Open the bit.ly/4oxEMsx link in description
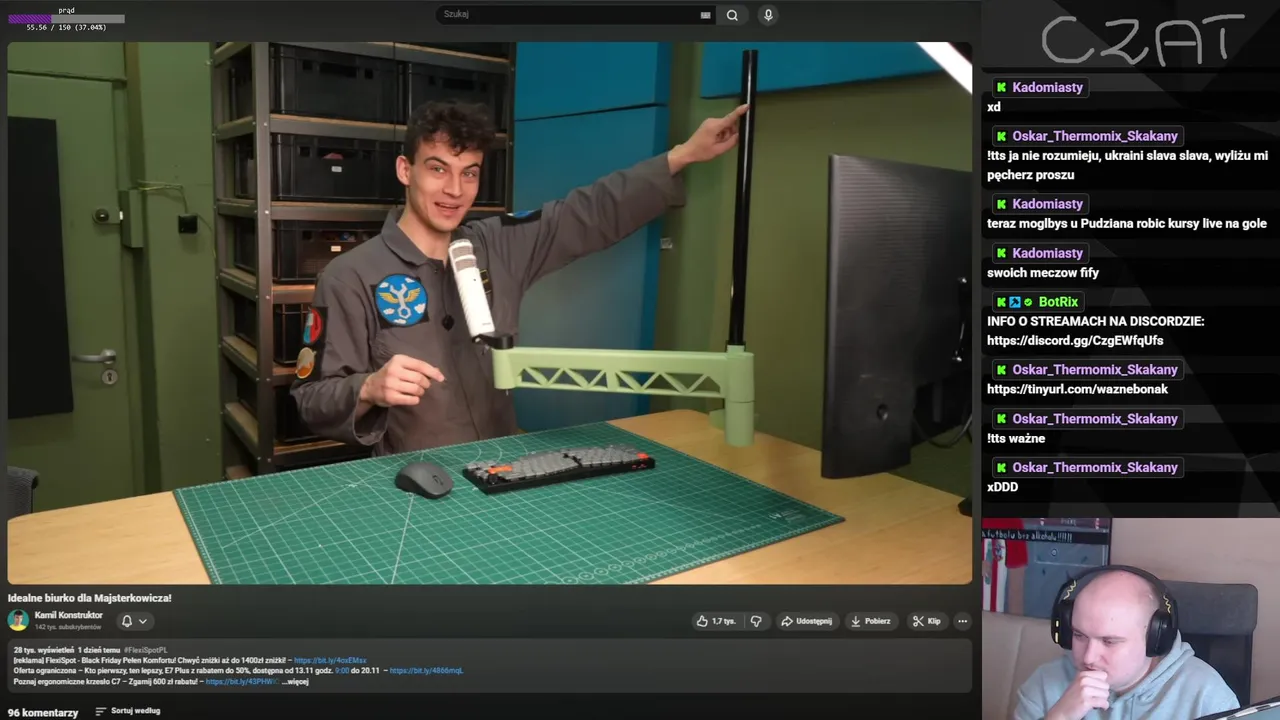 [x=330, y=660]
